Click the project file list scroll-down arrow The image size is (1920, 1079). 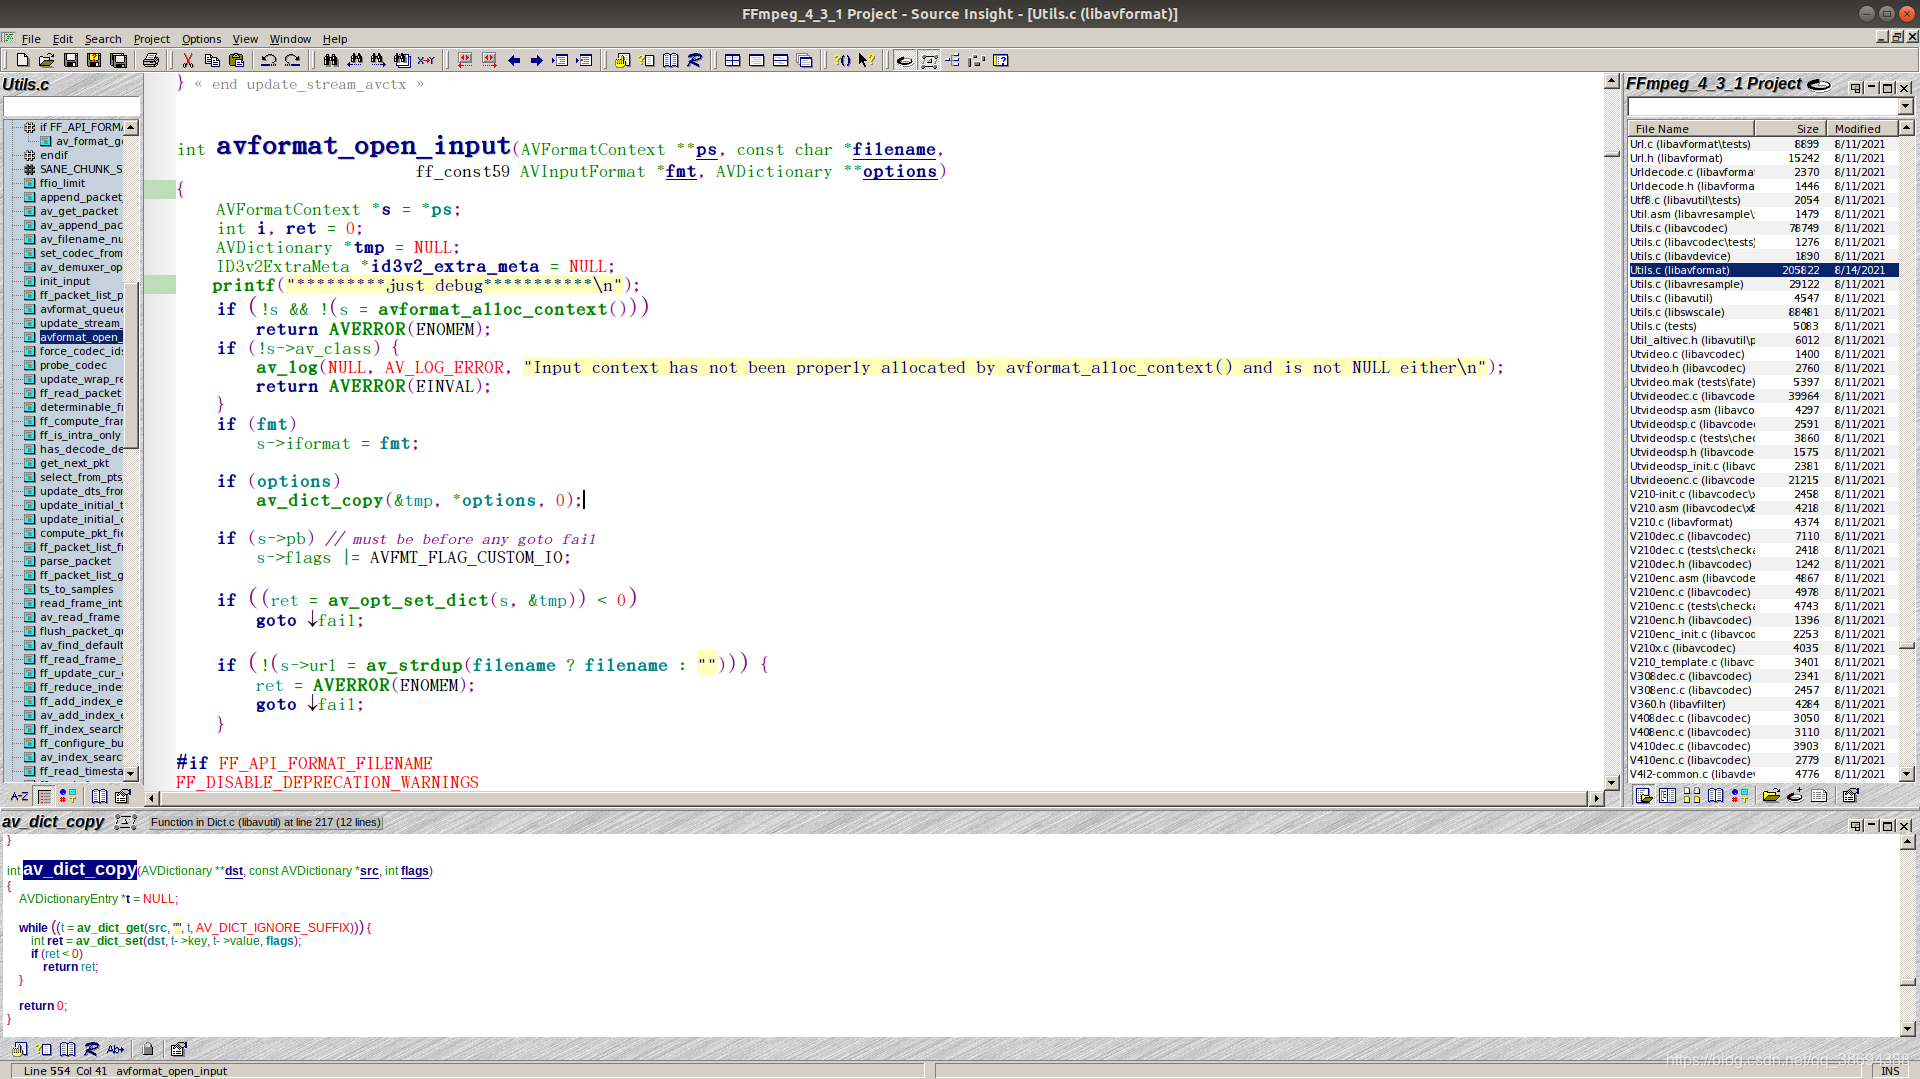click(x=1906, y=773)
